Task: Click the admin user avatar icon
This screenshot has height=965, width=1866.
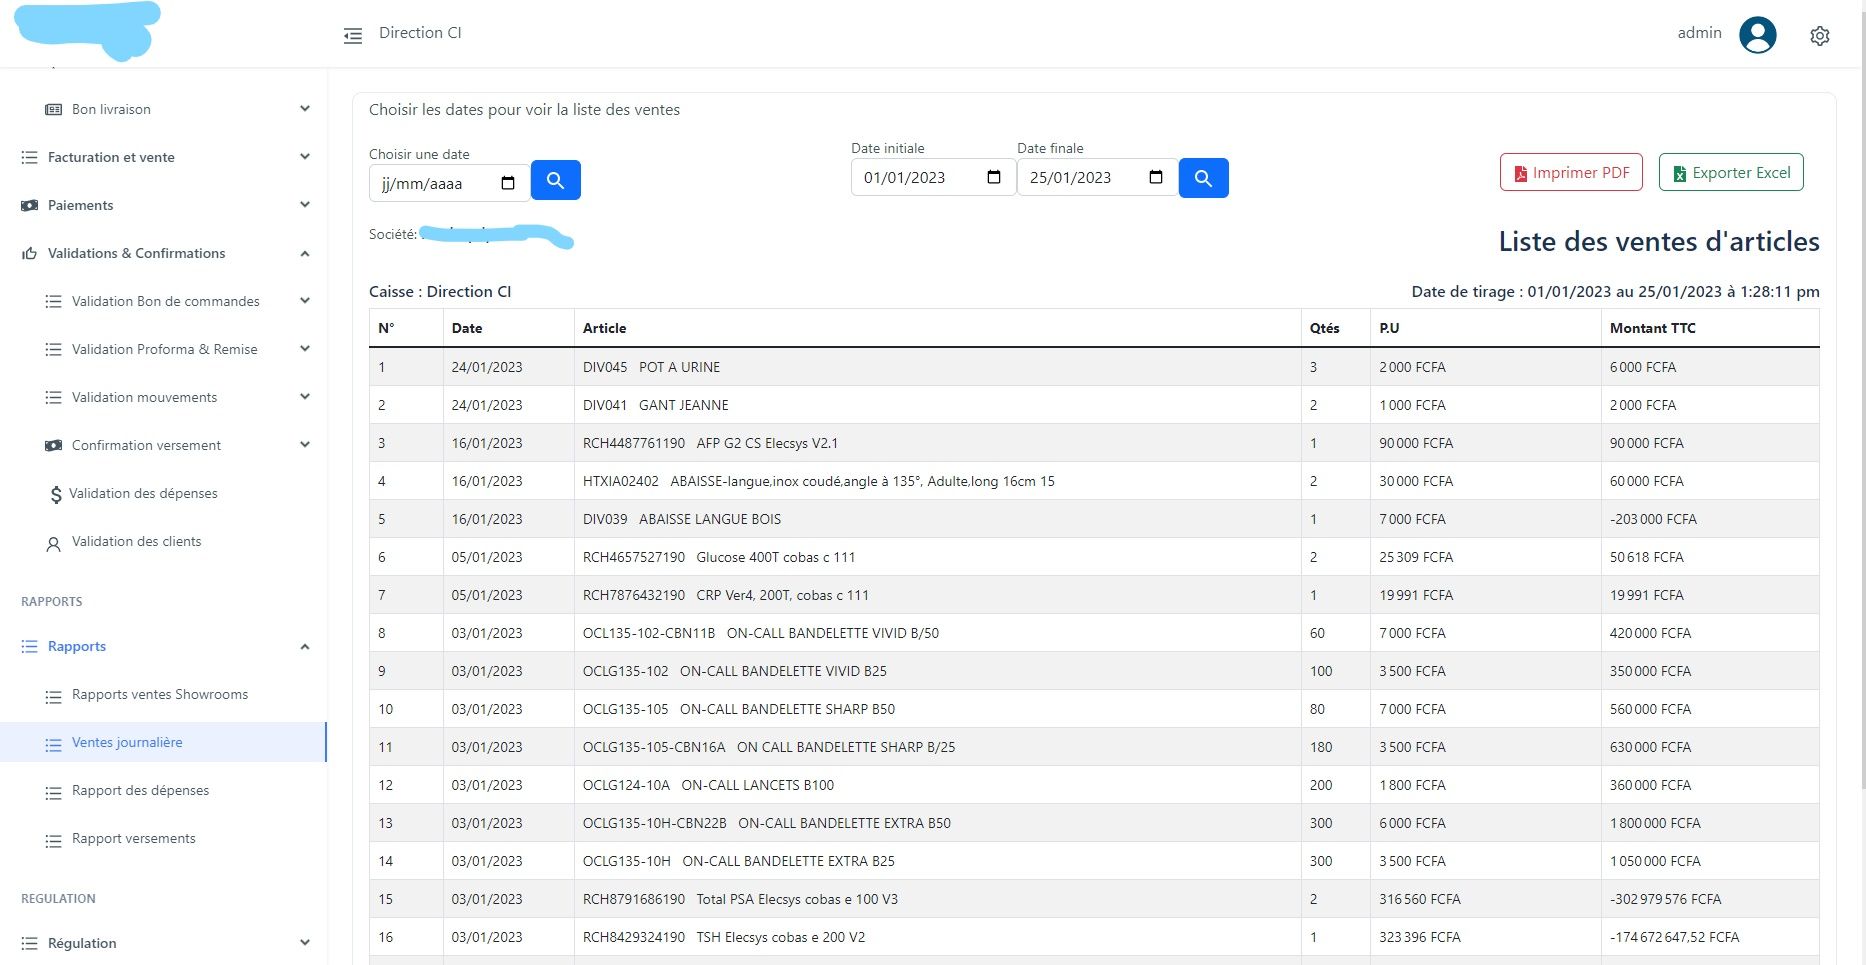Action: click(x=1757, y=35)
